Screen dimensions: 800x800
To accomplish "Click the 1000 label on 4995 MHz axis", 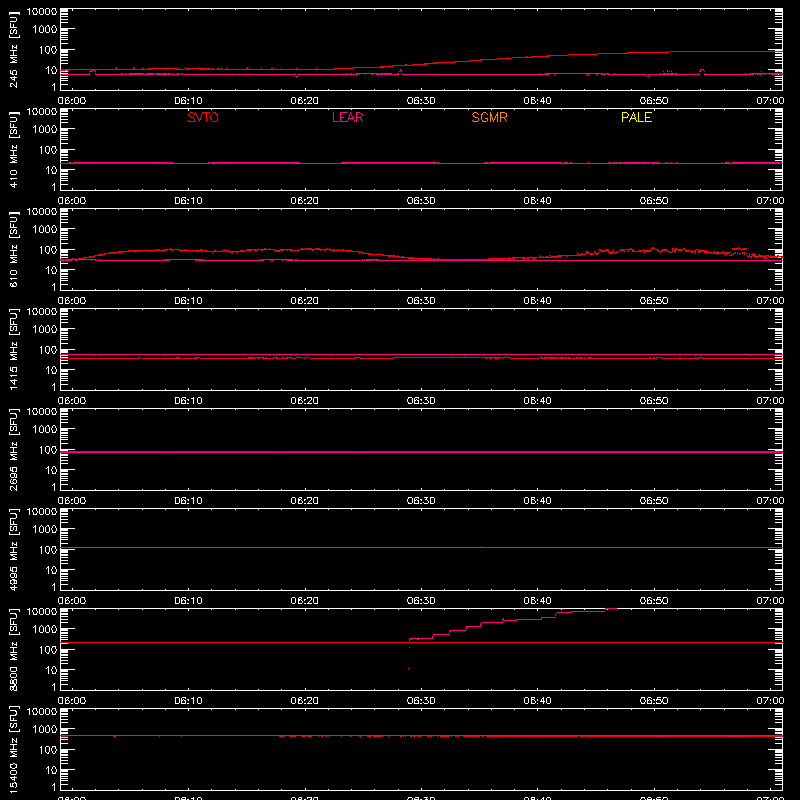I will (x=45, y=529).
